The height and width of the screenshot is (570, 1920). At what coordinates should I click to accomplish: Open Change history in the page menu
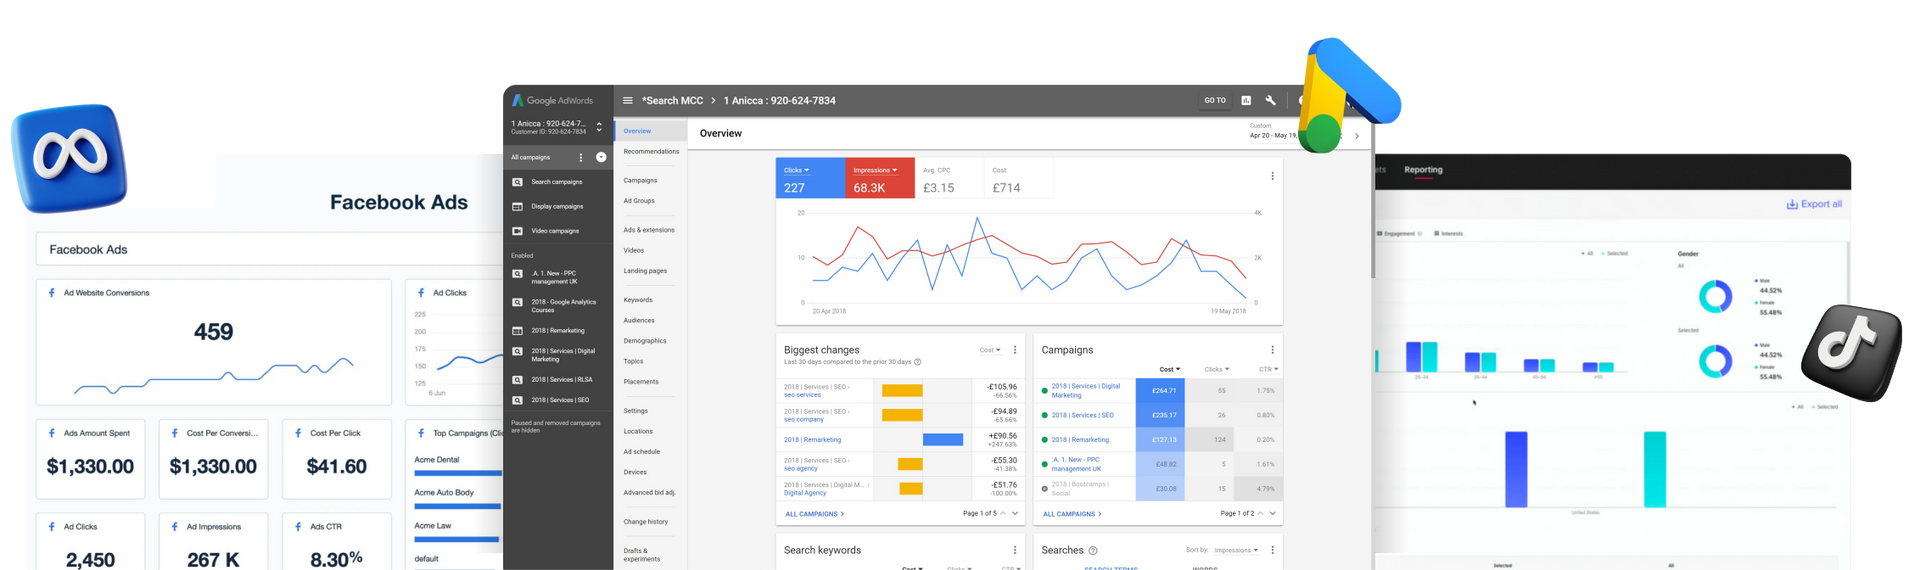click(646, 522)
